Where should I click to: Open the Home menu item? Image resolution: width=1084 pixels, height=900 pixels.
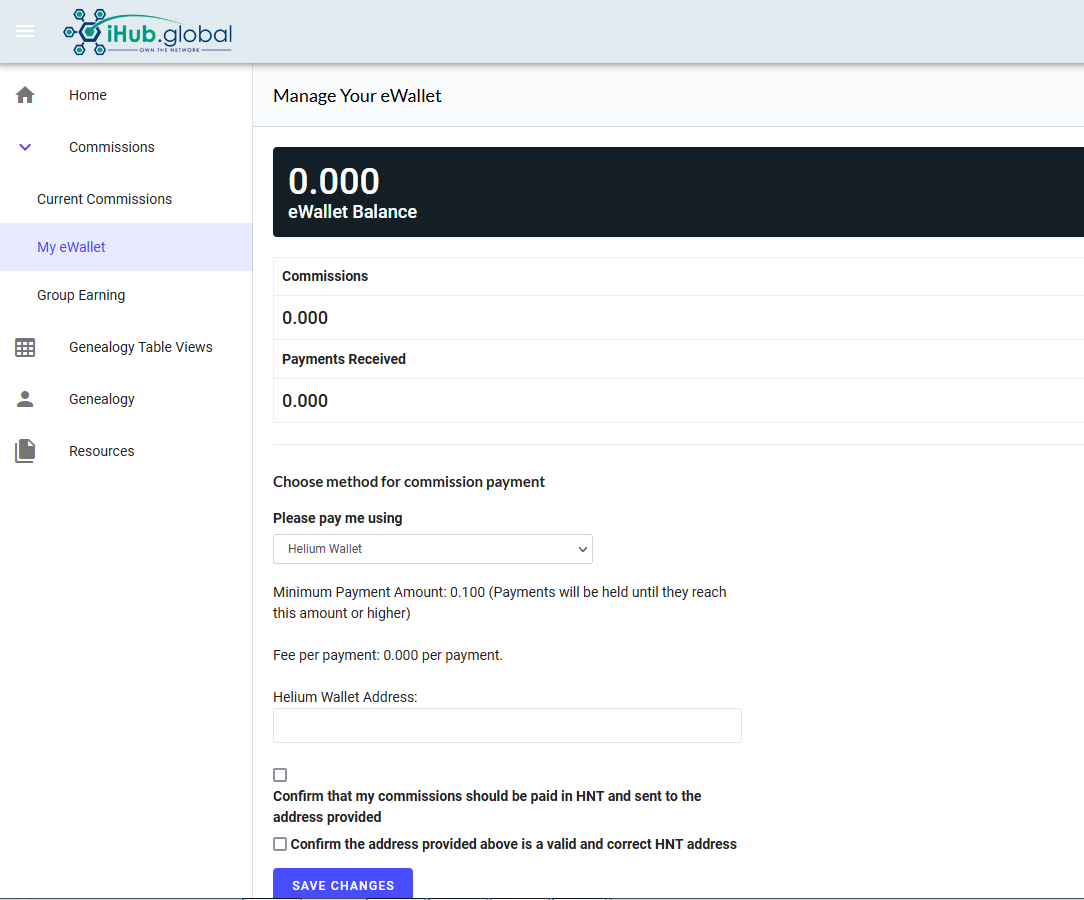88,95
